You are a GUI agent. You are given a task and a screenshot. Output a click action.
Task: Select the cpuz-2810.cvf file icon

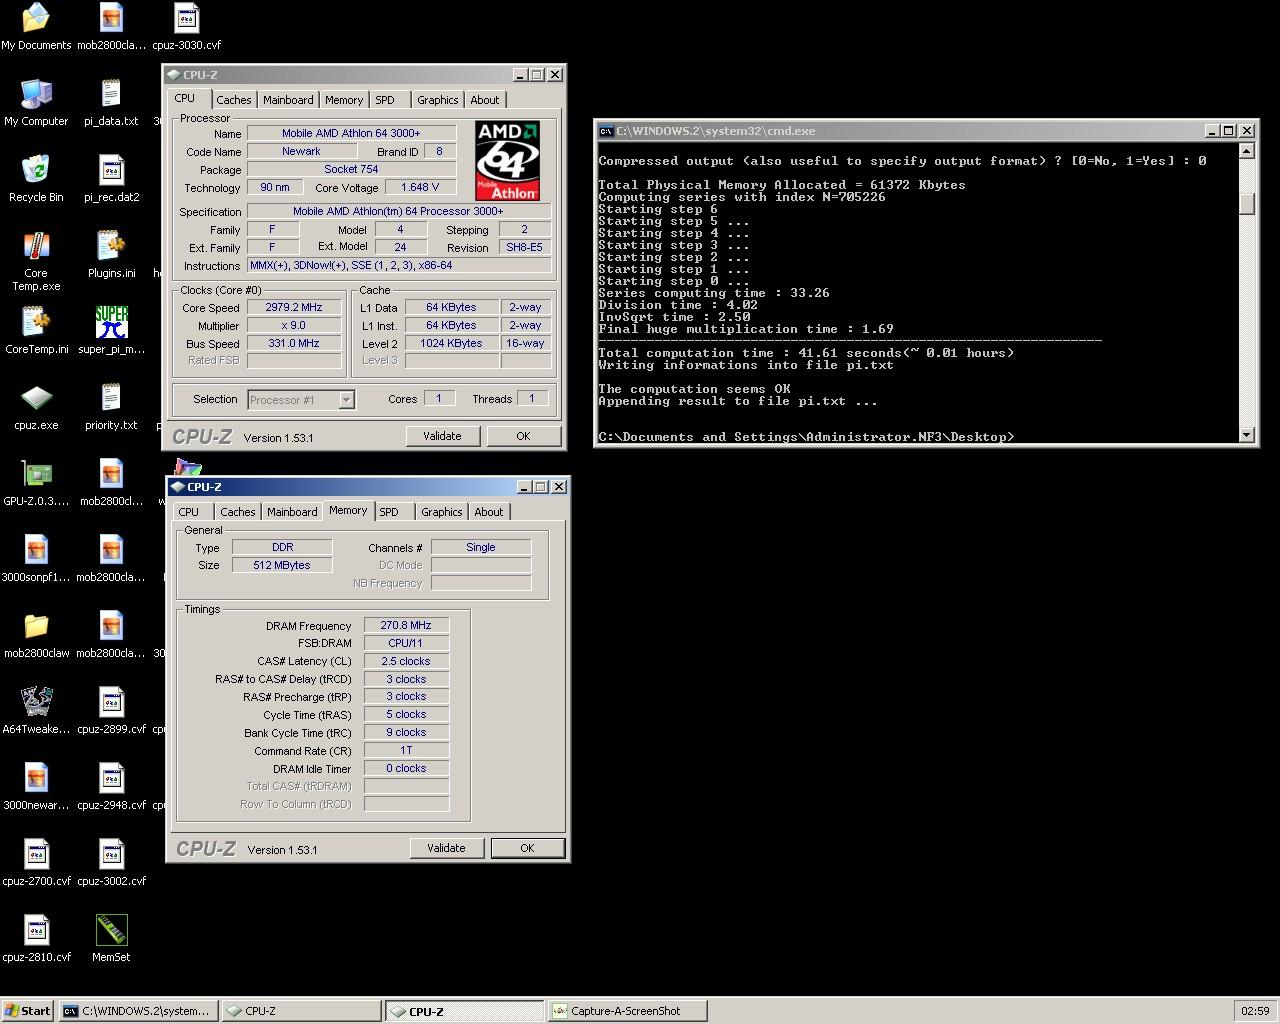tap(36, 938)
